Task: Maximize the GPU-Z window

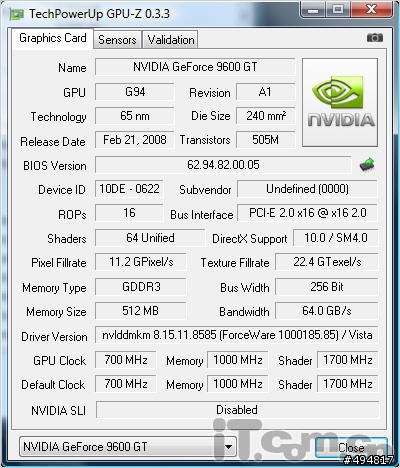Action: click(337, 10)
